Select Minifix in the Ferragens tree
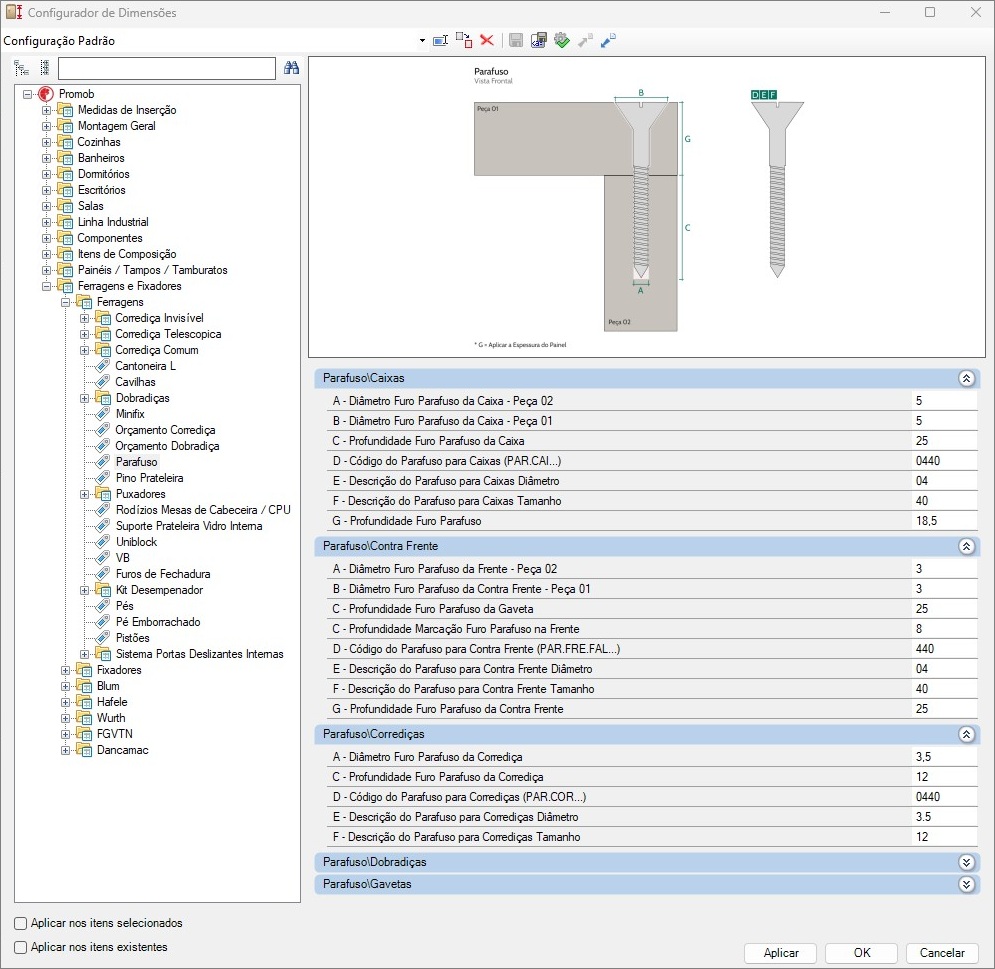This screenshot has width=995, height=969. point(130,414)
